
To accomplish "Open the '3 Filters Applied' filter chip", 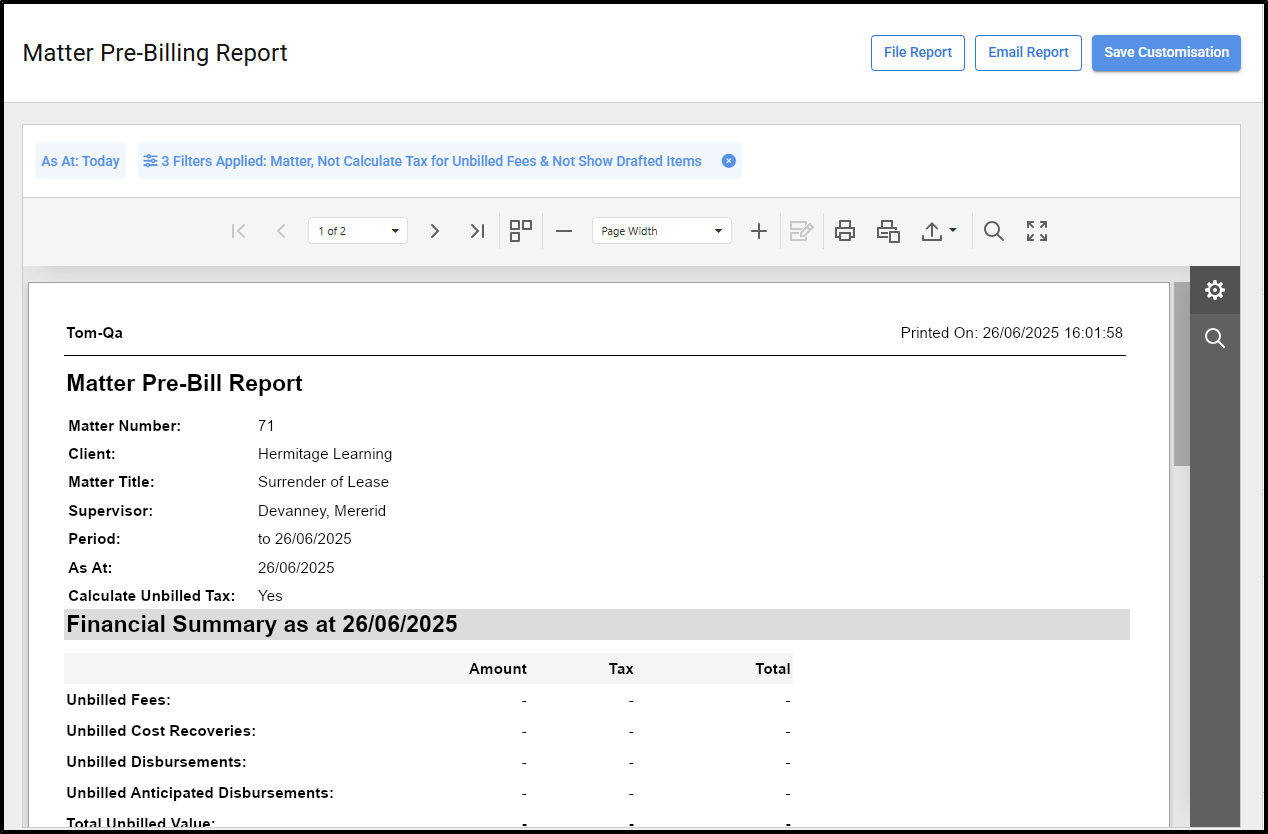I will pos(430,161).
